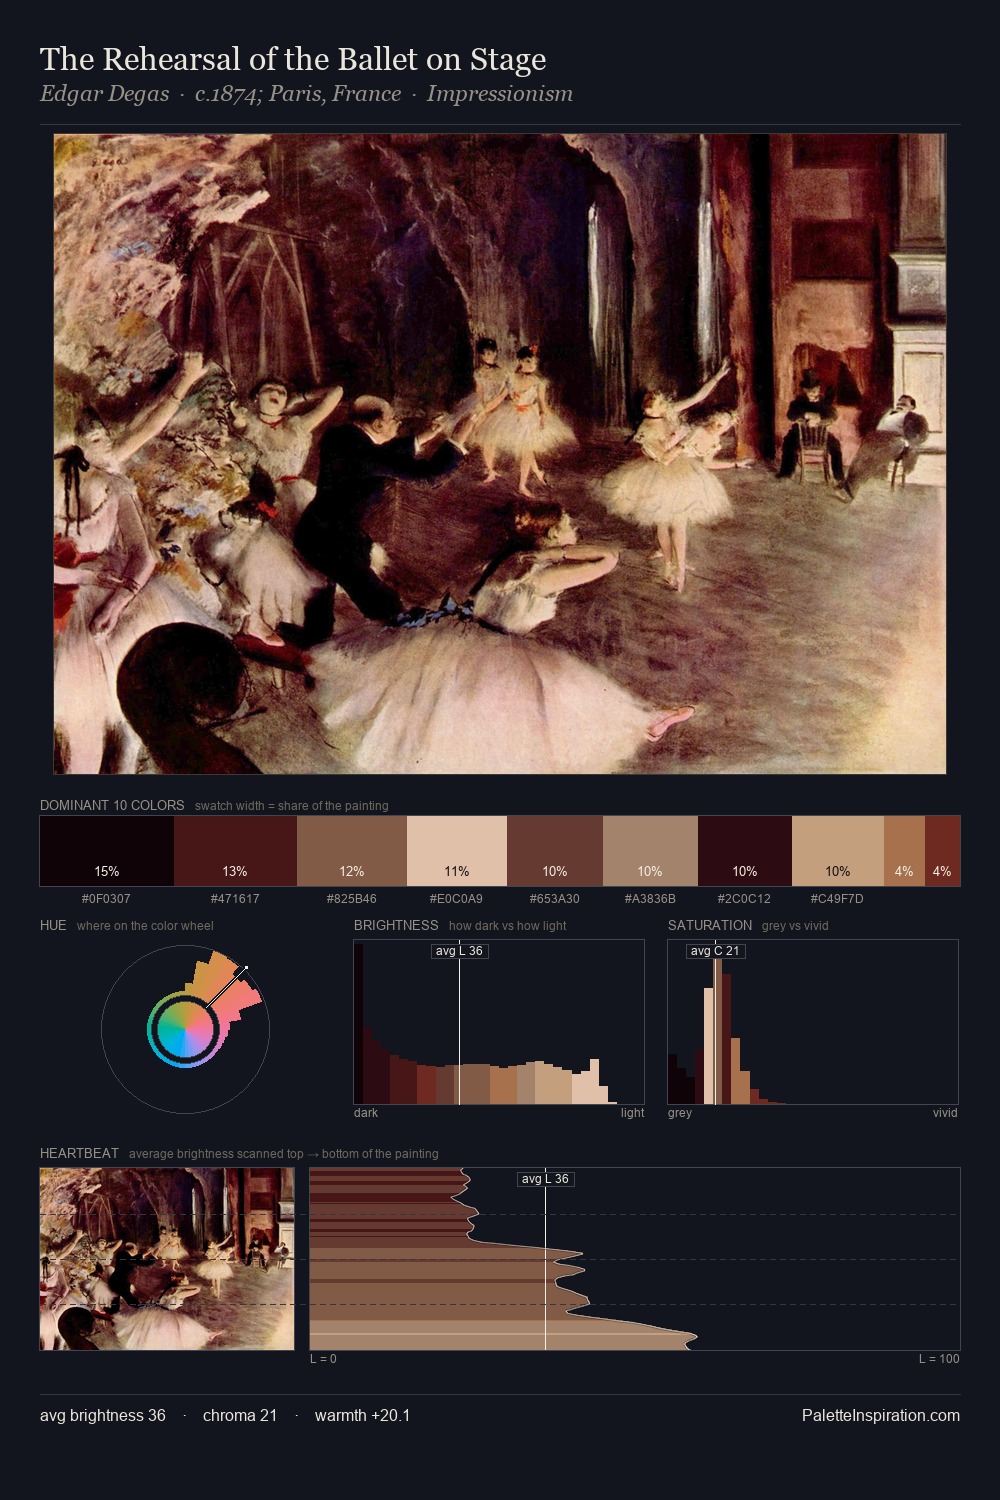
Task: Click the 11% share label
Action: click(457, 871)
